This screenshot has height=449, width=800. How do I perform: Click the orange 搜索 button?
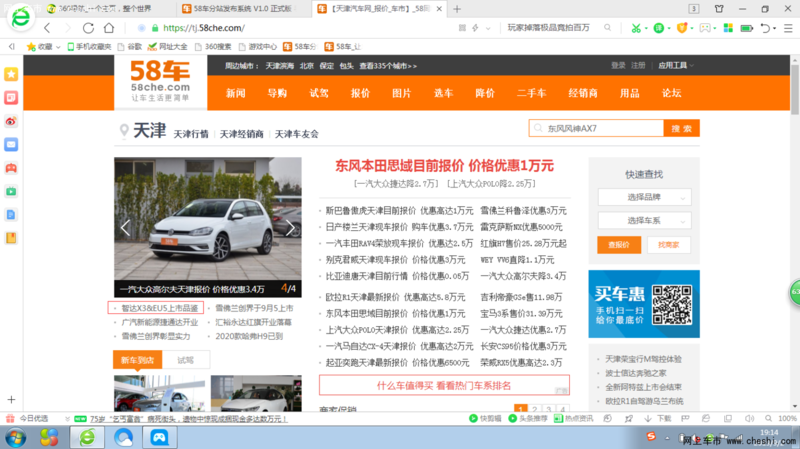(x=681, y=129)
